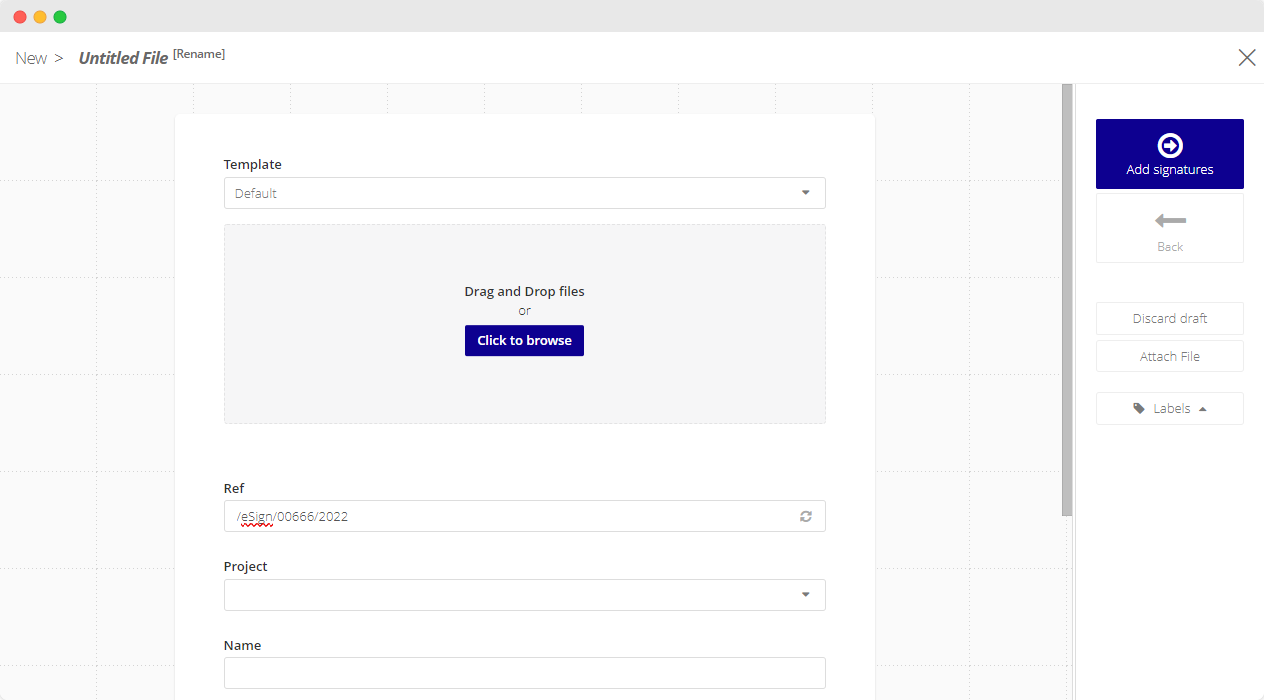This screenshot has width=1264, height=700.
Task: Click the green macOS maximize button
Action: coord(60,17)
